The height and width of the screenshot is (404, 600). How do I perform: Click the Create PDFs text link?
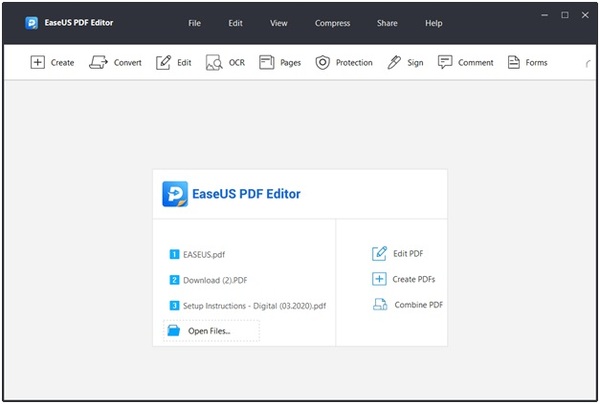click(x=414, y=279)
